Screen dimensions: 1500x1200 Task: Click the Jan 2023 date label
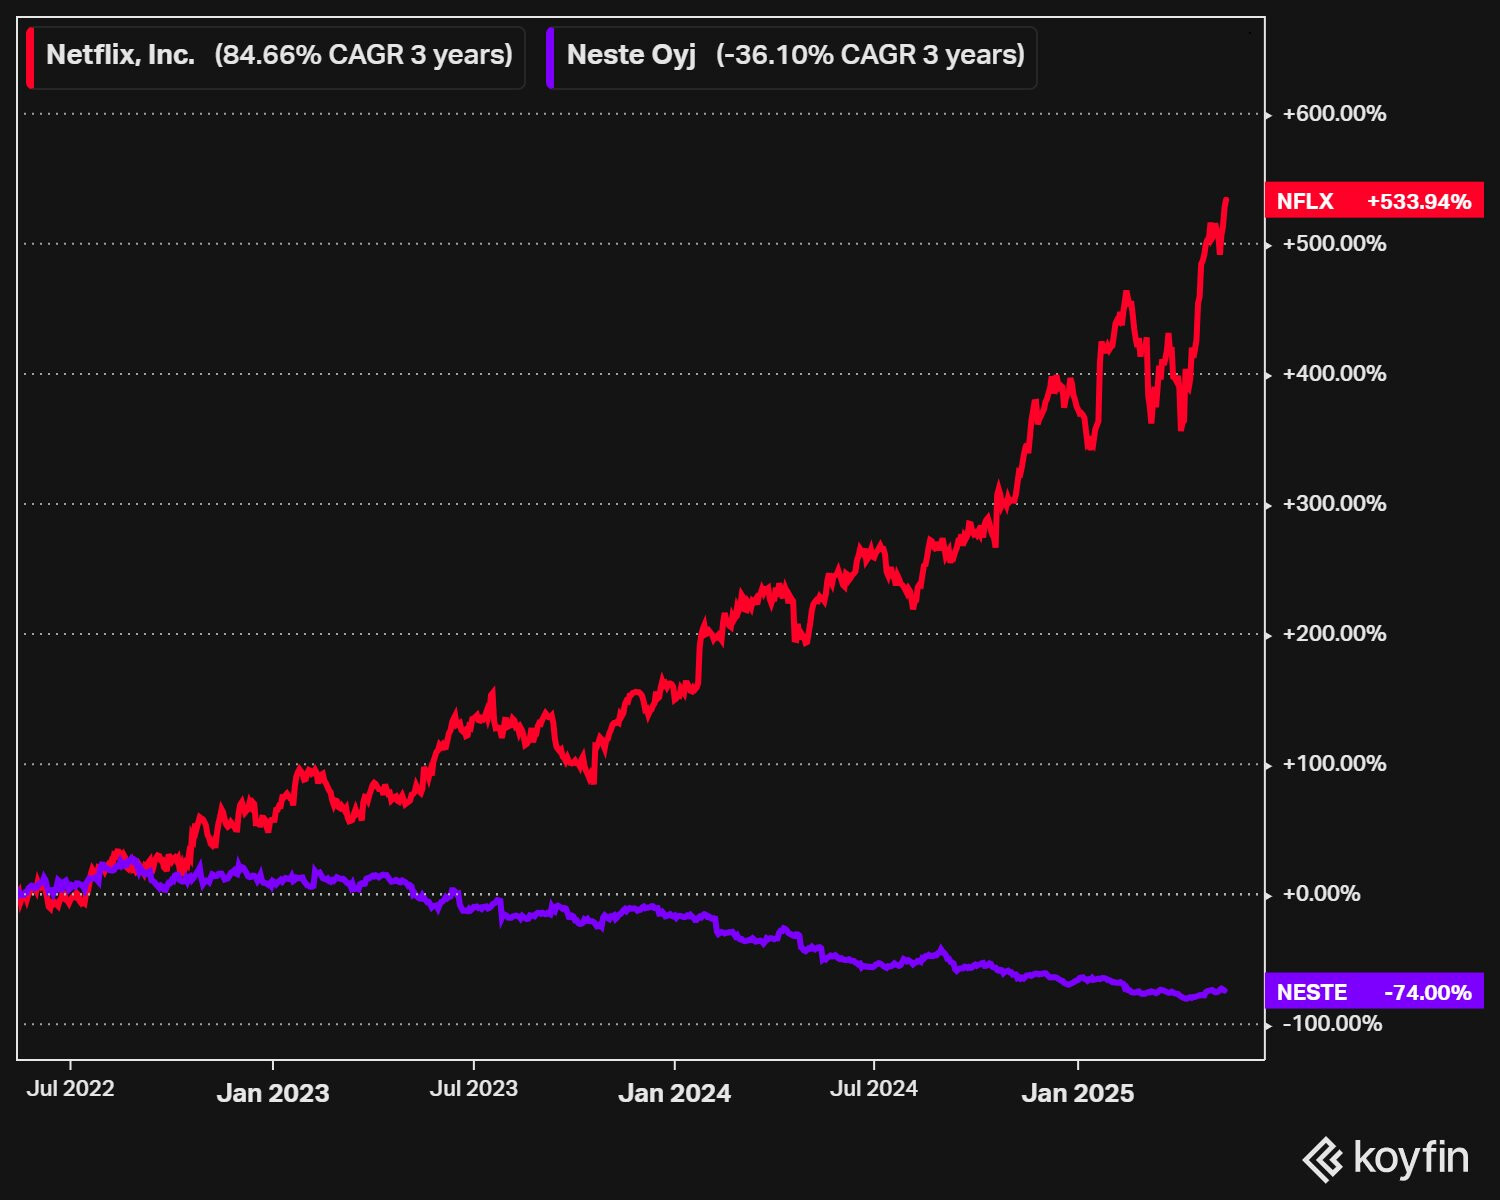[273, 1093]
